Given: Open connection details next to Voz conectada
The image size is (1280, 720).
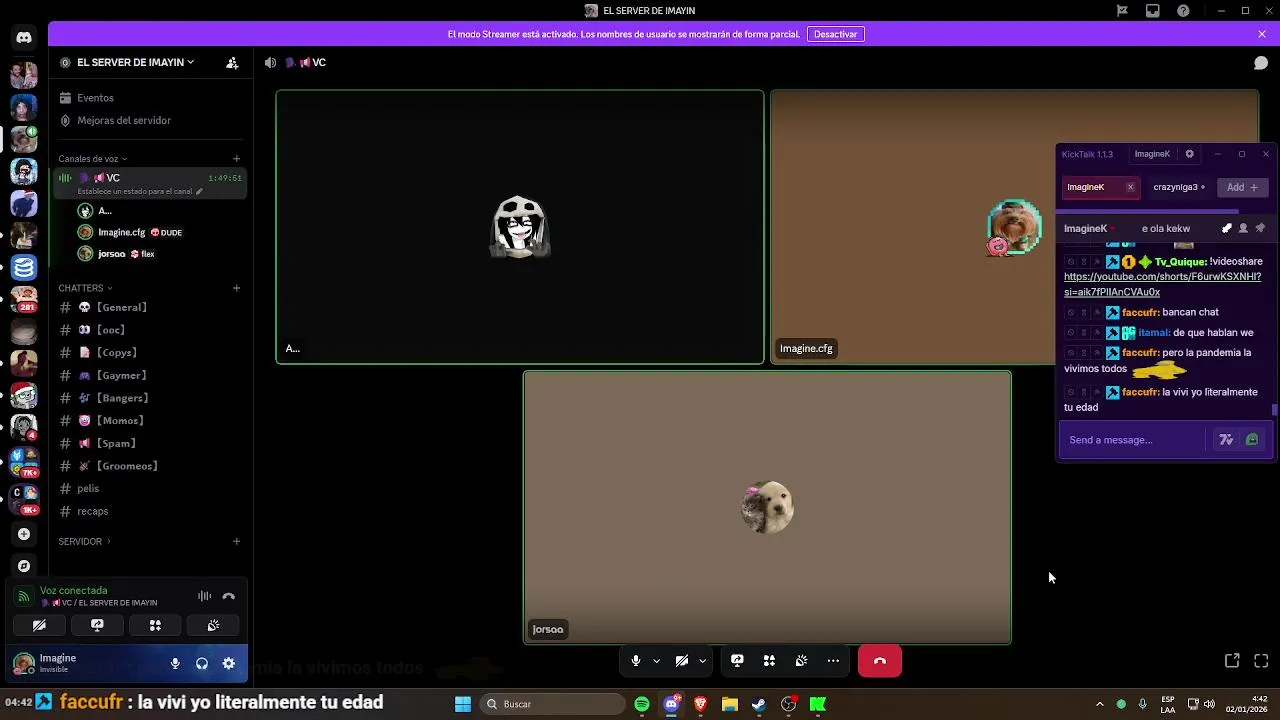Looking at the screenshot, I should click(x=23, y=596).
